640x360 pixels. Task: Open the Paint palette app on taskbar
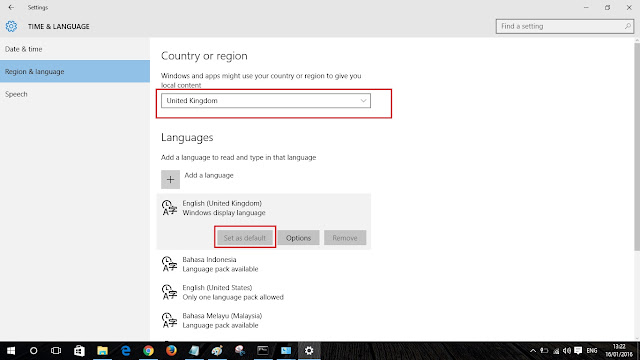[x=217, y=351]
